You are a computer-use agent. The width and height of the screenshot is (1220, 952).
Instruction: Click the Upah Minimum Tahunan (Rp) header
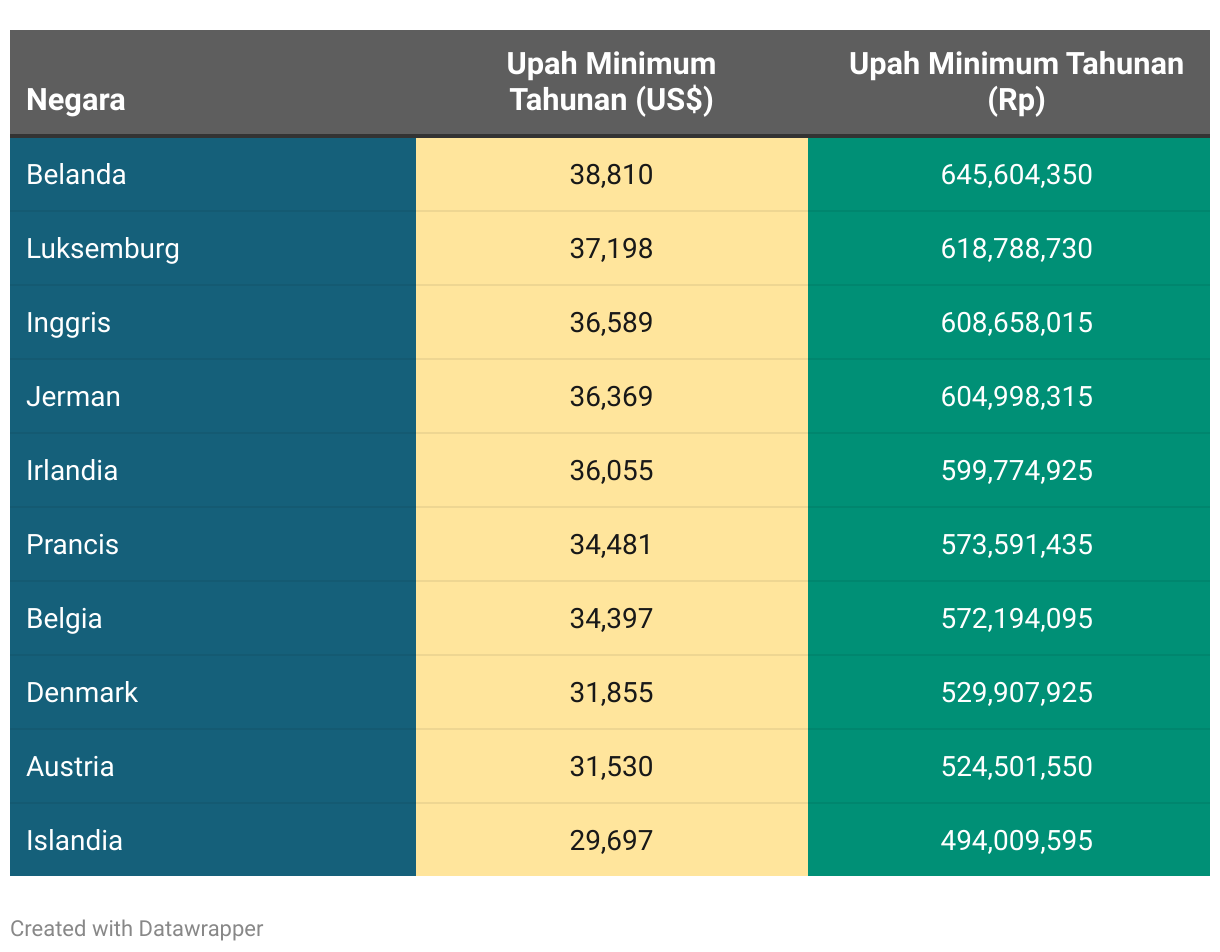tap(1016, 82)
